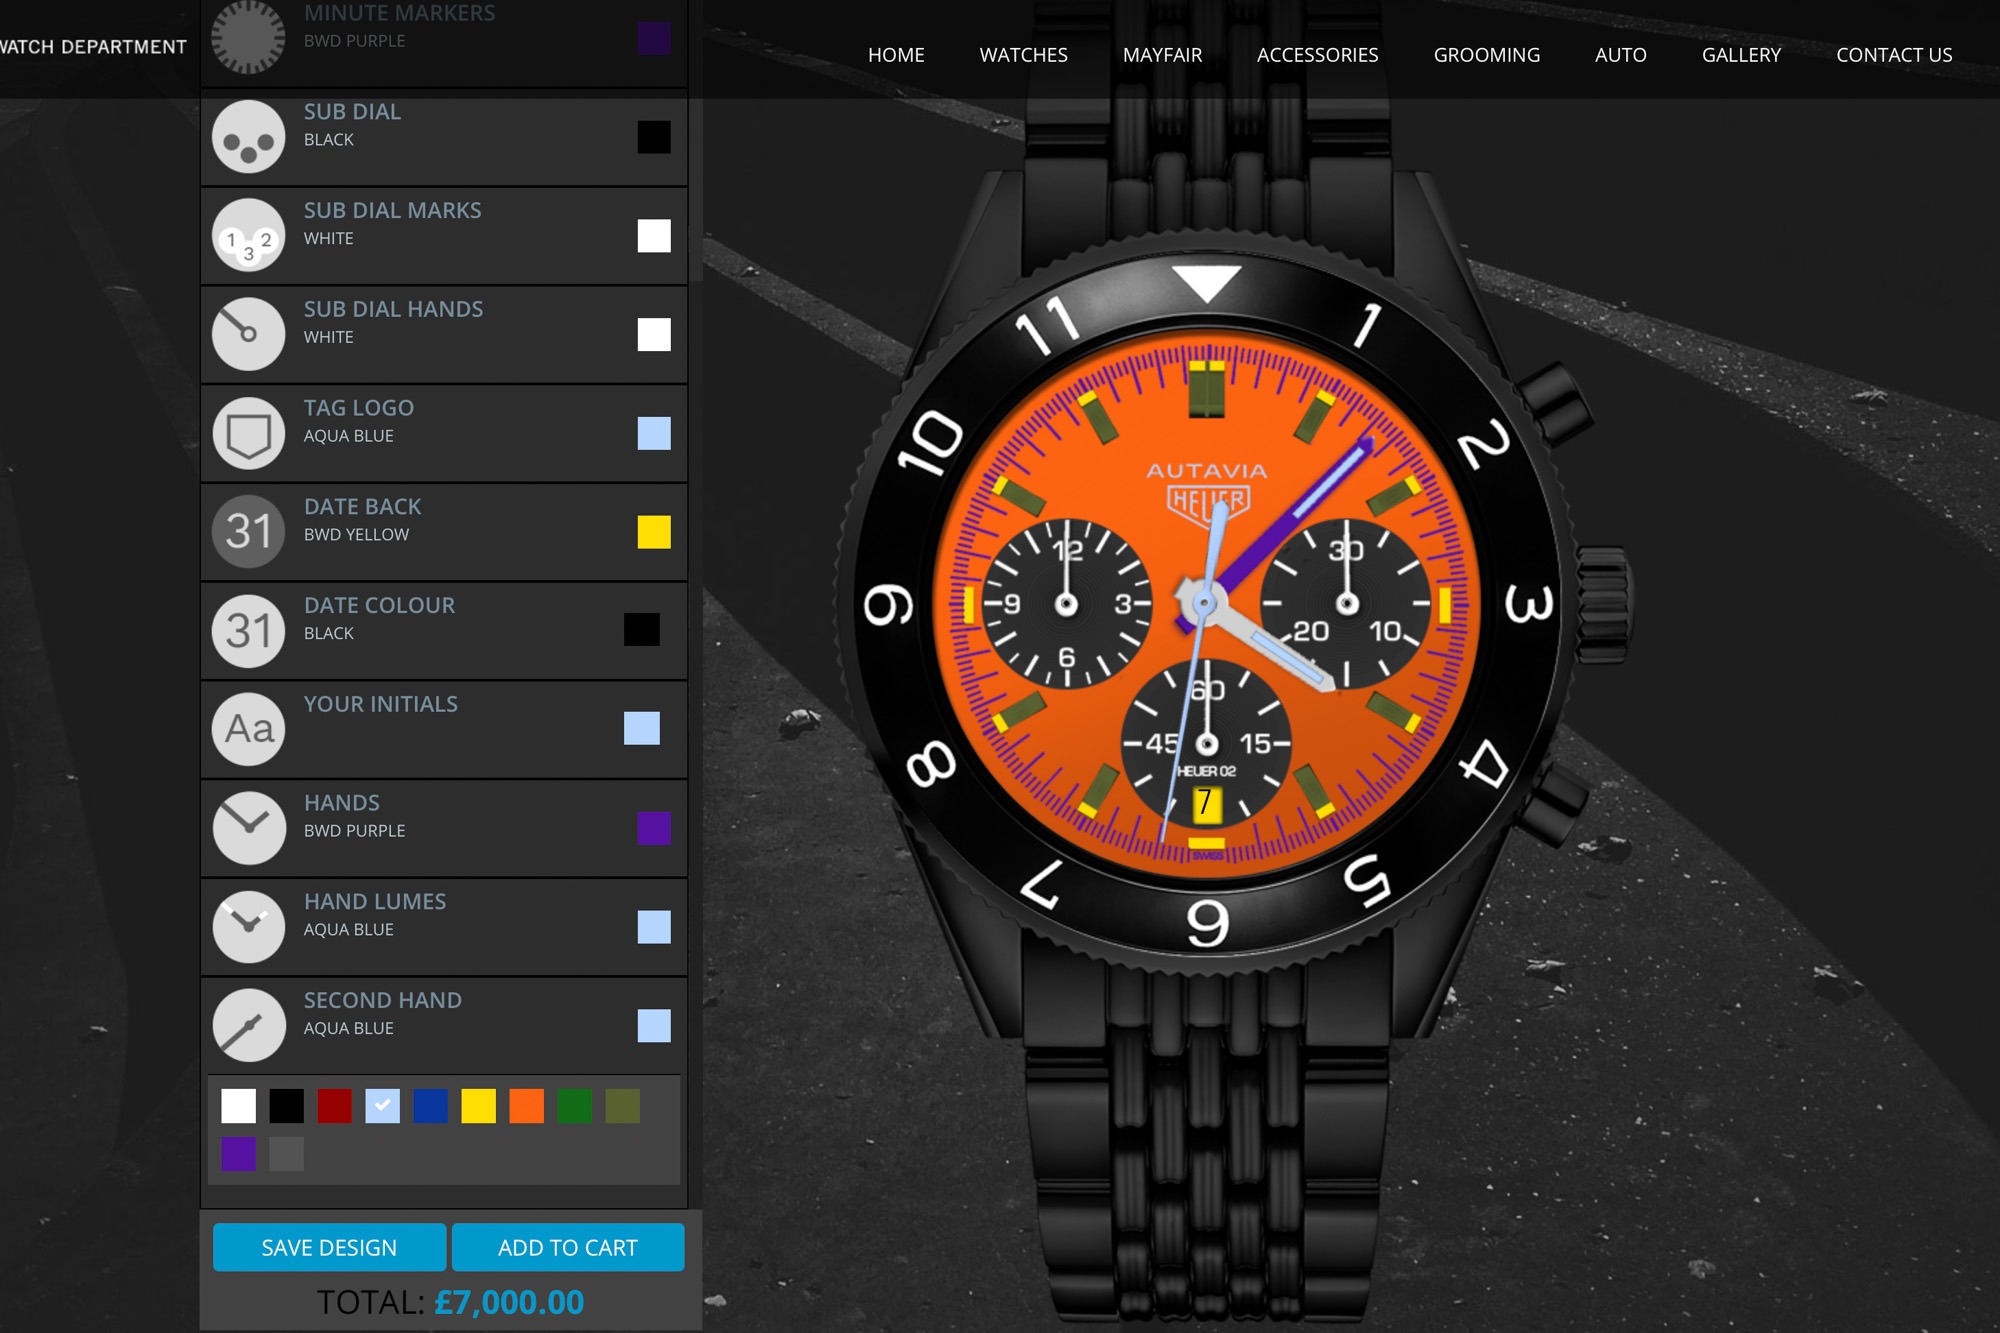Click the SAVE DESIGN button
Viewport: 2000px width, 1333px height.
[x=329, y=1247]
